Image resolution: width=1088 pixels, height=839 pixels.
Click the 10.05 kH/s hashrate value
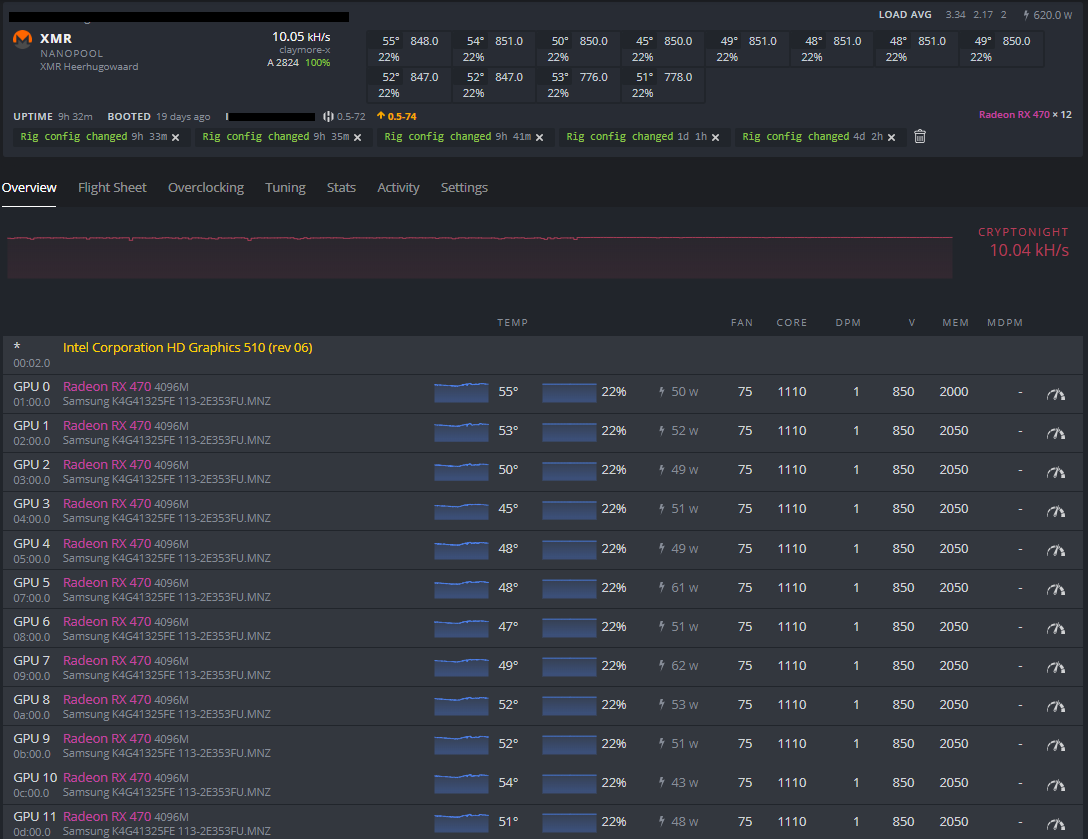[301, 37]
